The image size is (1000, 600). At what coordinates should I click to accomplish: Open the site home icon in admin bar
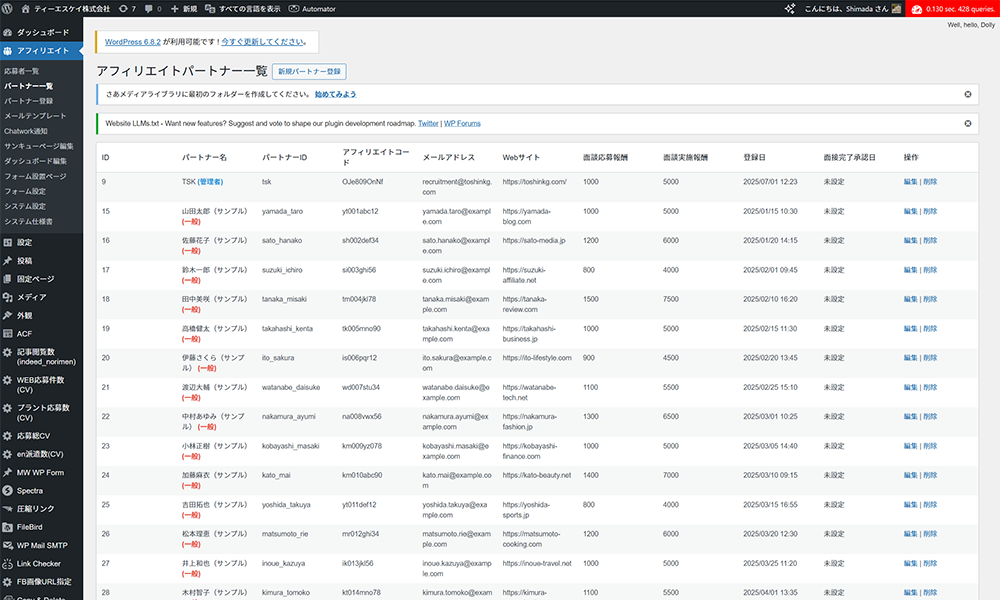pos(26,9)
